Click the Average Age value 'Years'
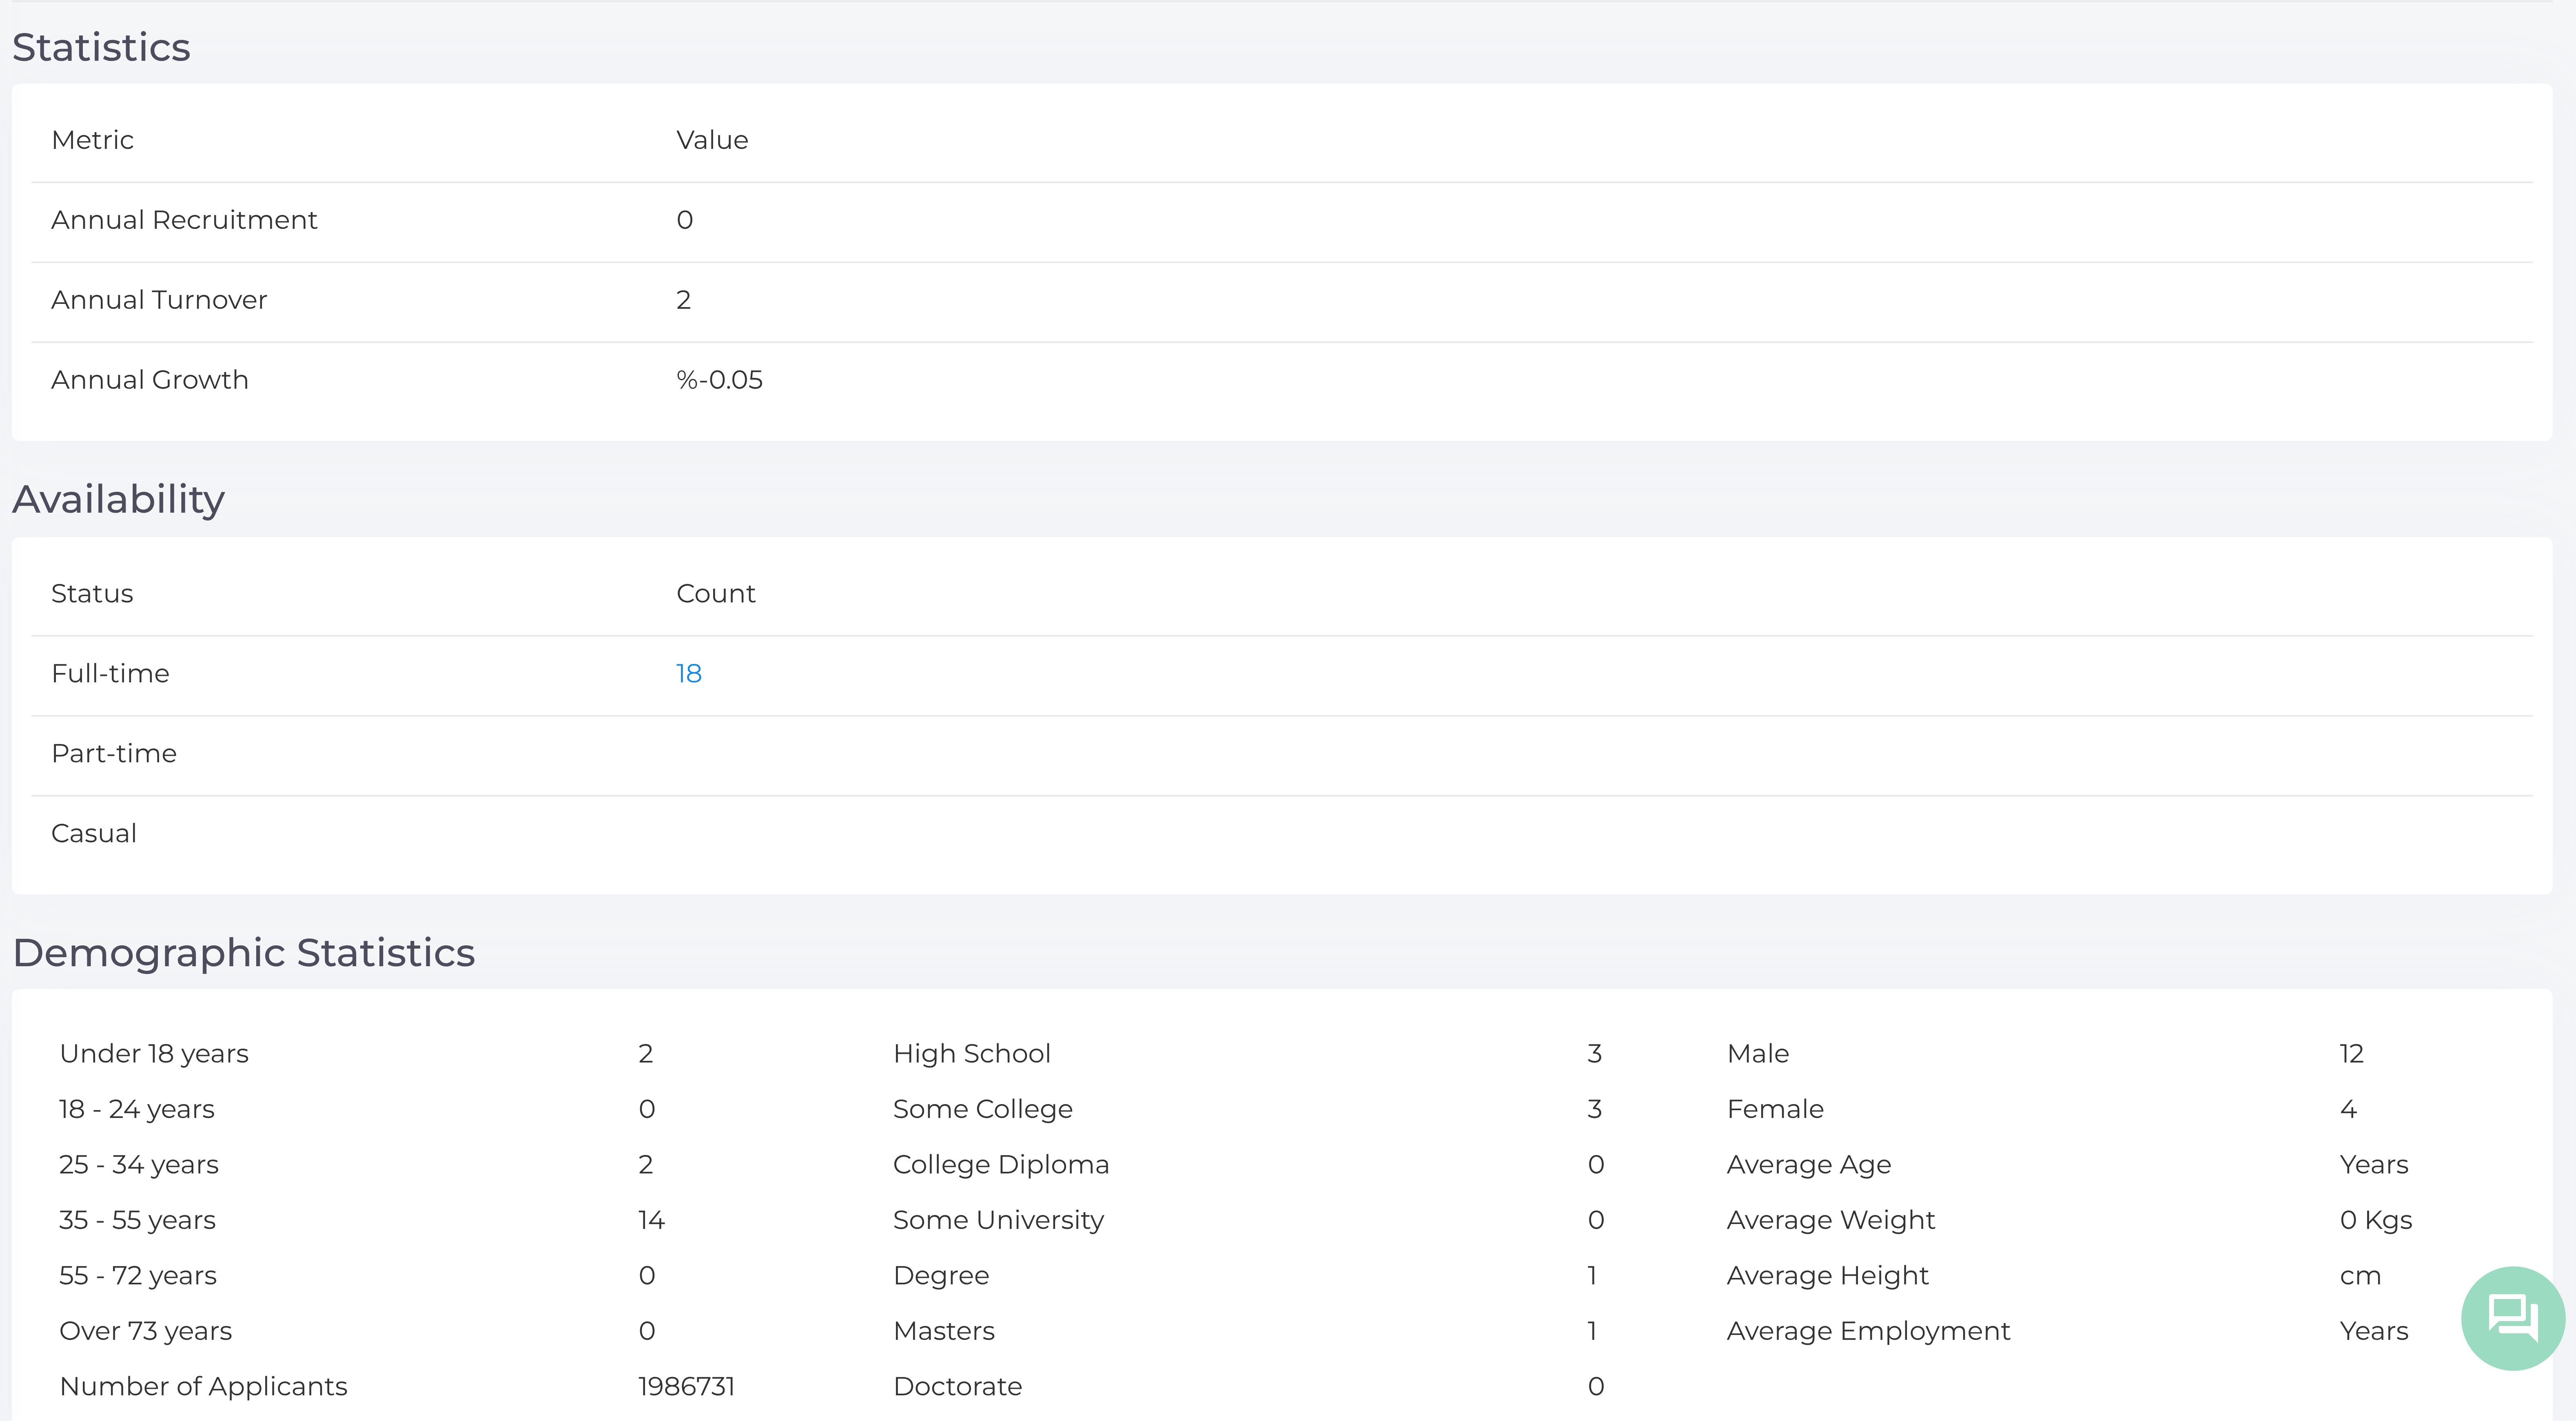 point(2374,1165)
